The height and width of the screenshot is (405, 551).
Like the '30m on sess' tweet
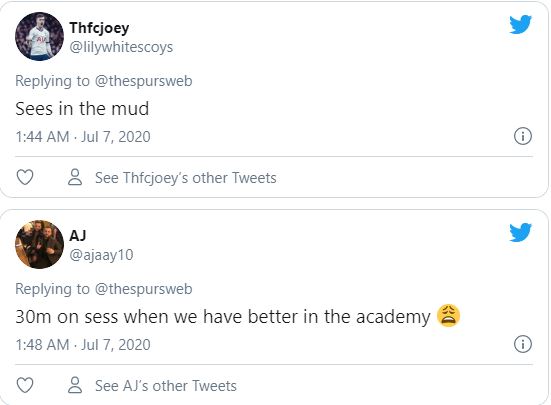(x=25, y=385)
